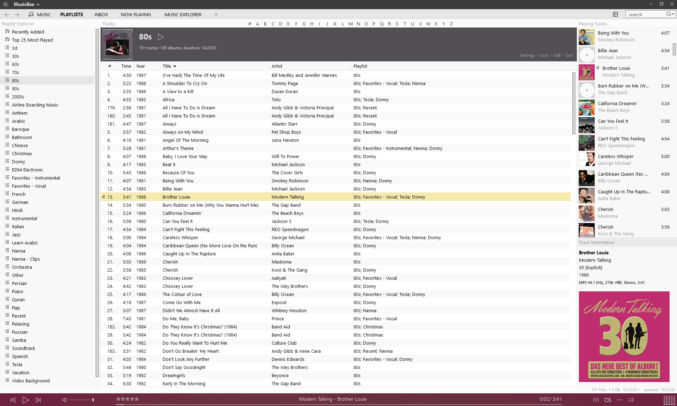Click the magnifier icon in search box

[x=668, y=14]
